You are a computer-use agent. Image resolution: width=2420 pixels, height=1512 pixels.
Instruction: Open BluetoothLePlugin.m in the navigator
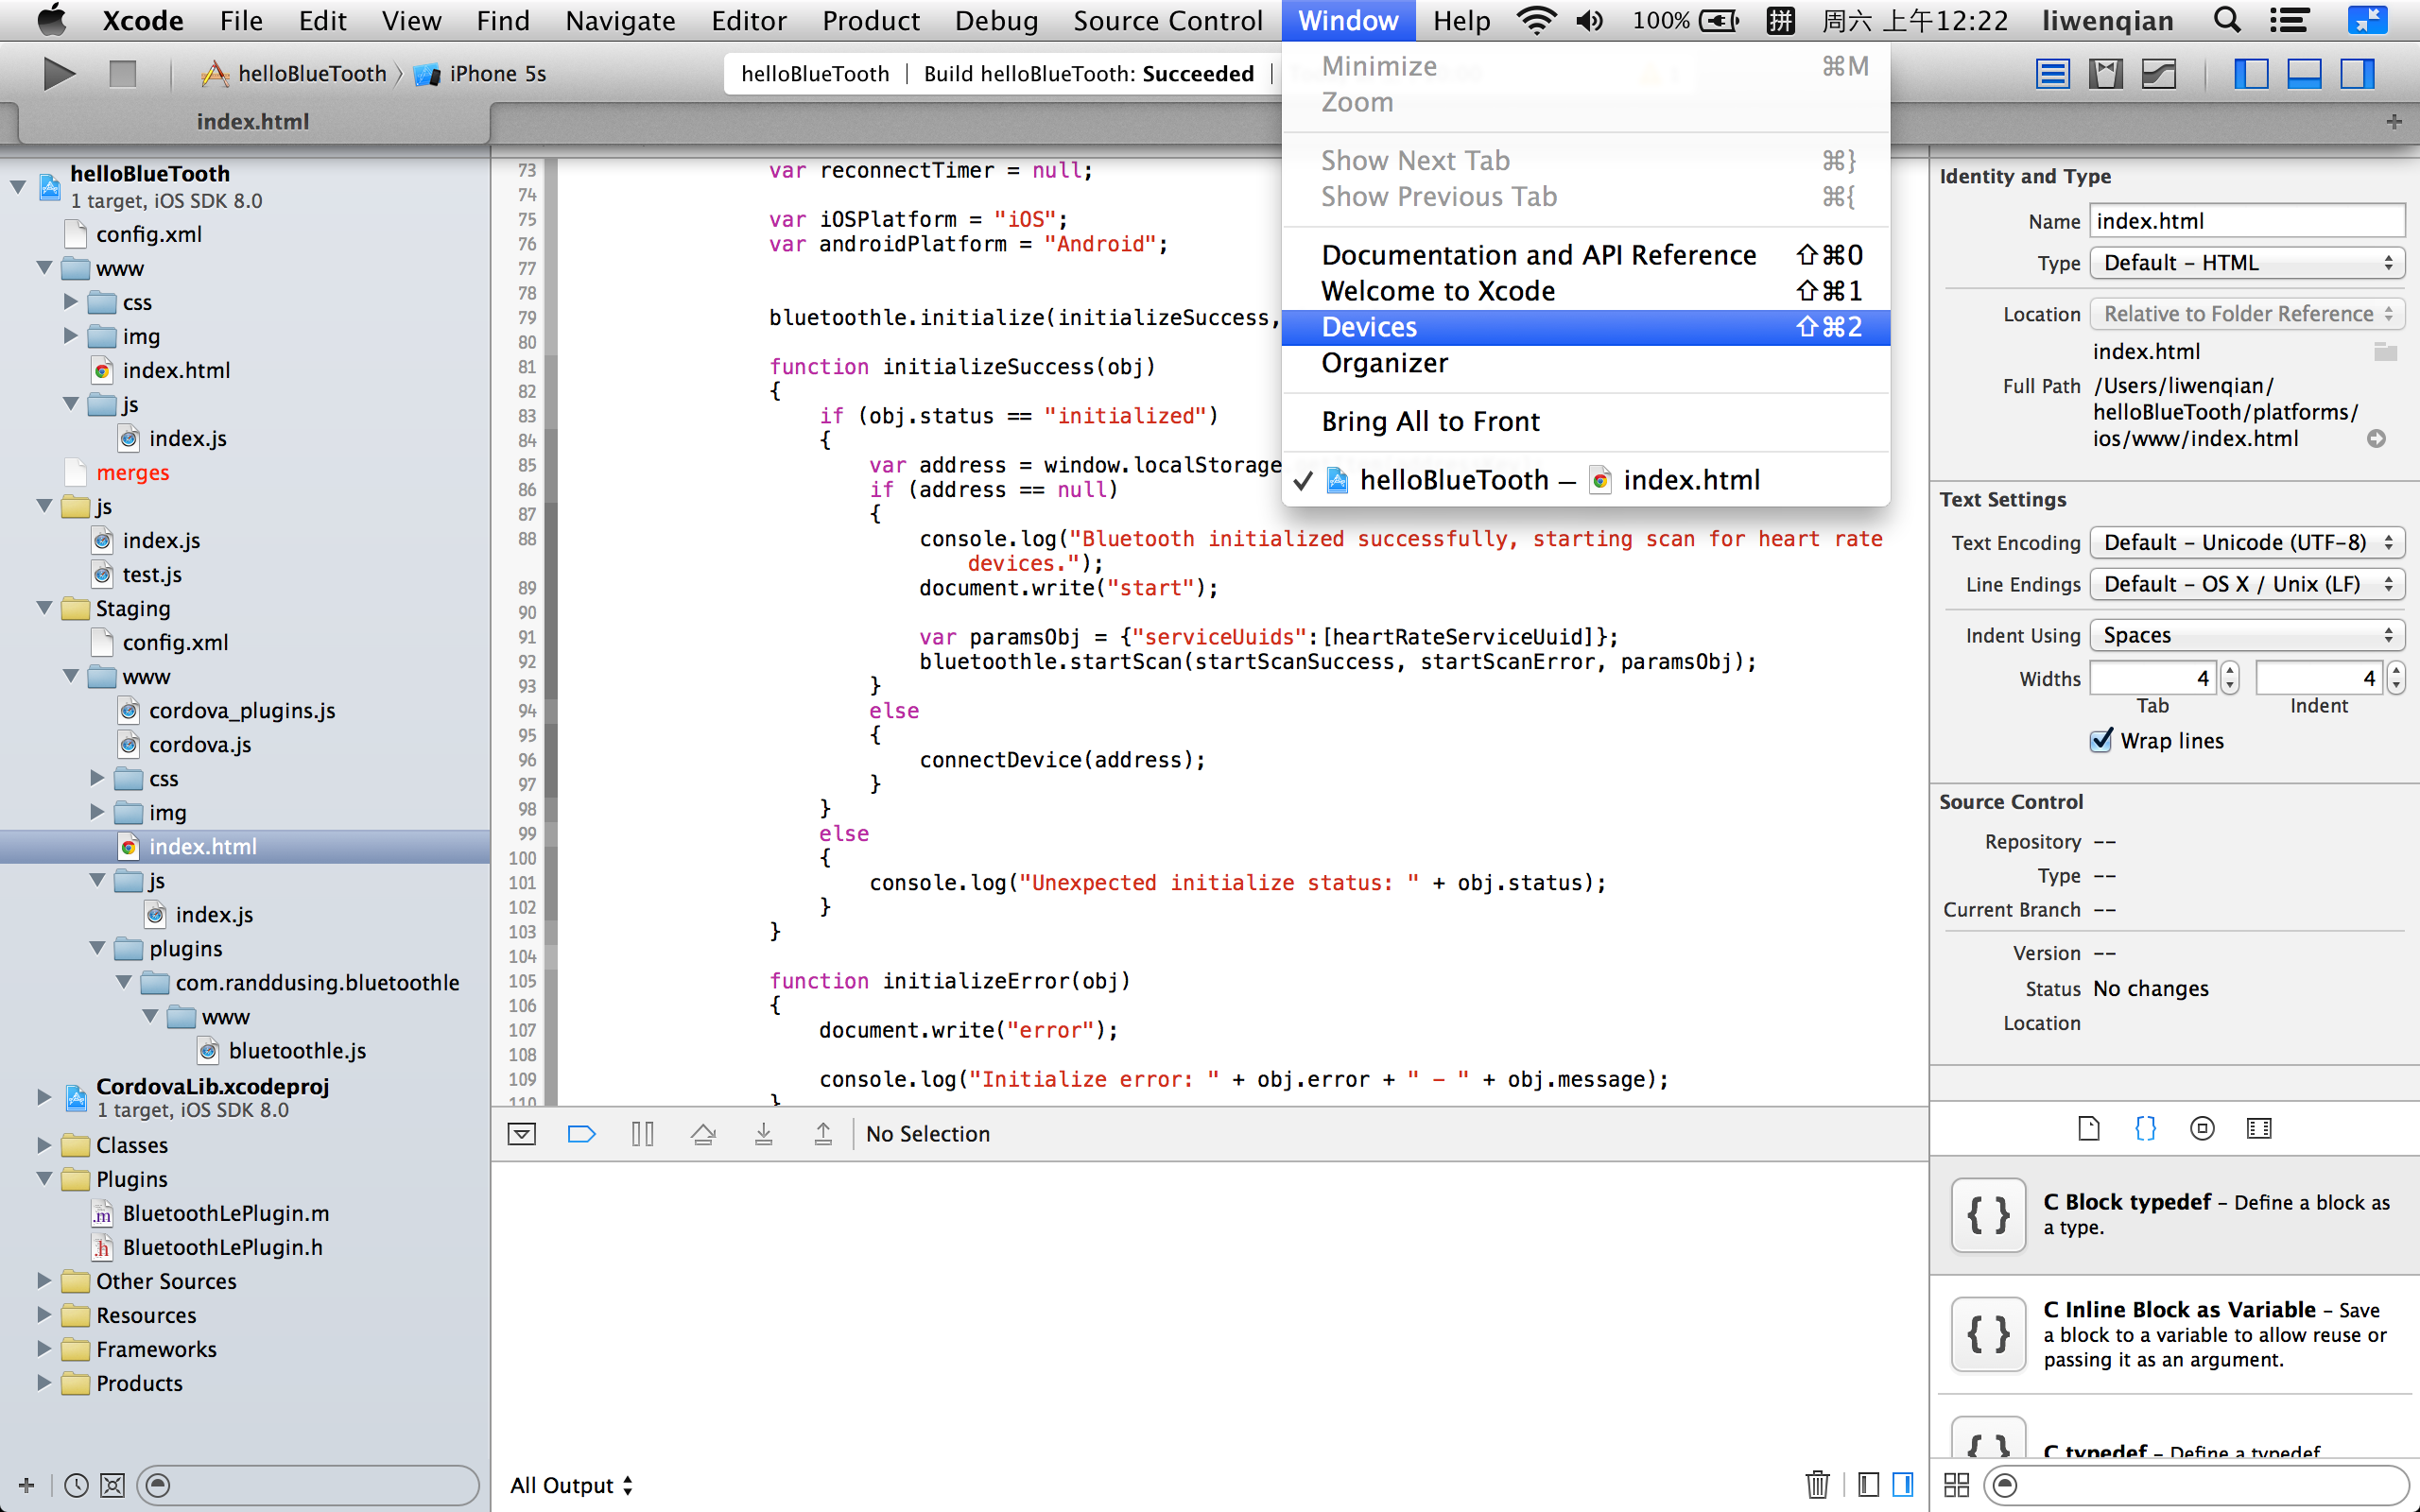pos(225,1213)
